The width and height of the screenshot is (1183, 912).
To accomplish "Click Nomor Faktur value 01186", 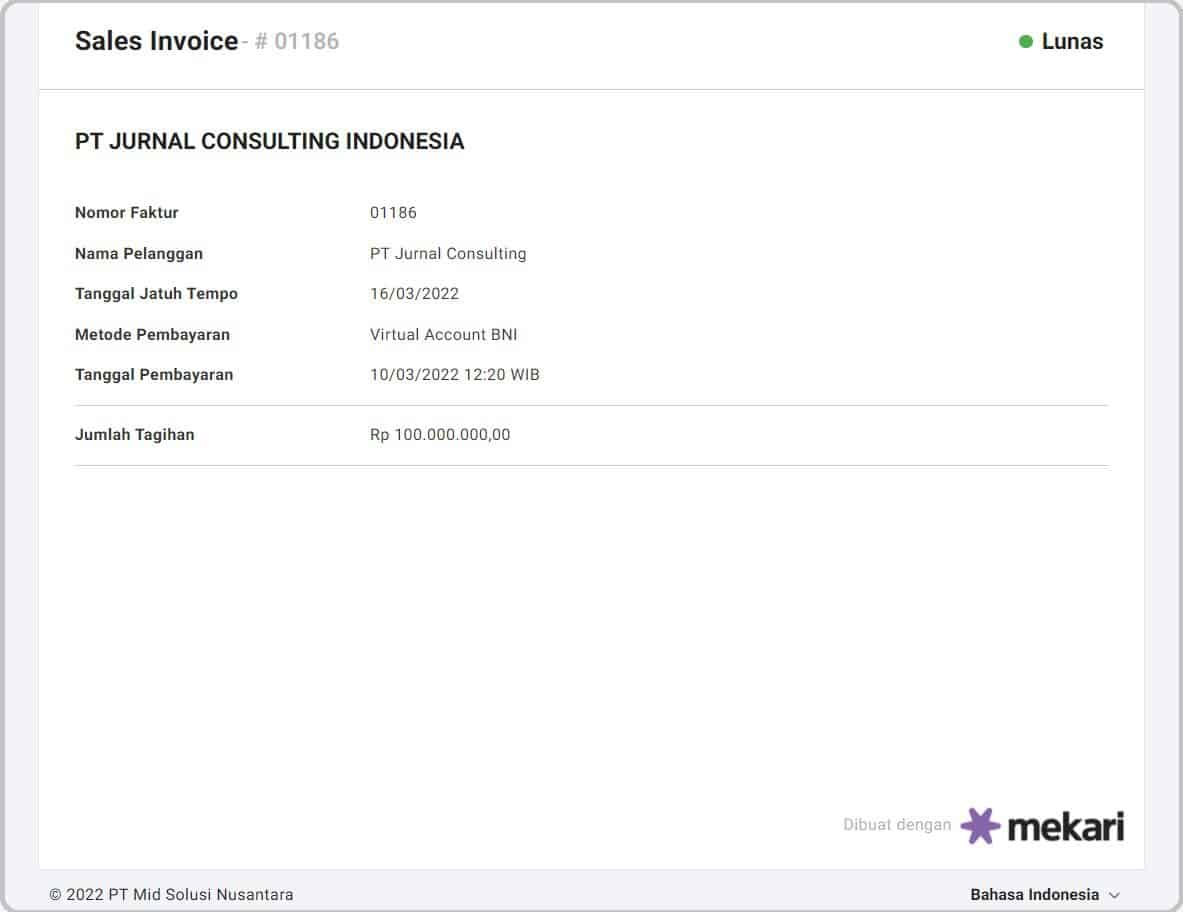I will [x=393, y=213].
